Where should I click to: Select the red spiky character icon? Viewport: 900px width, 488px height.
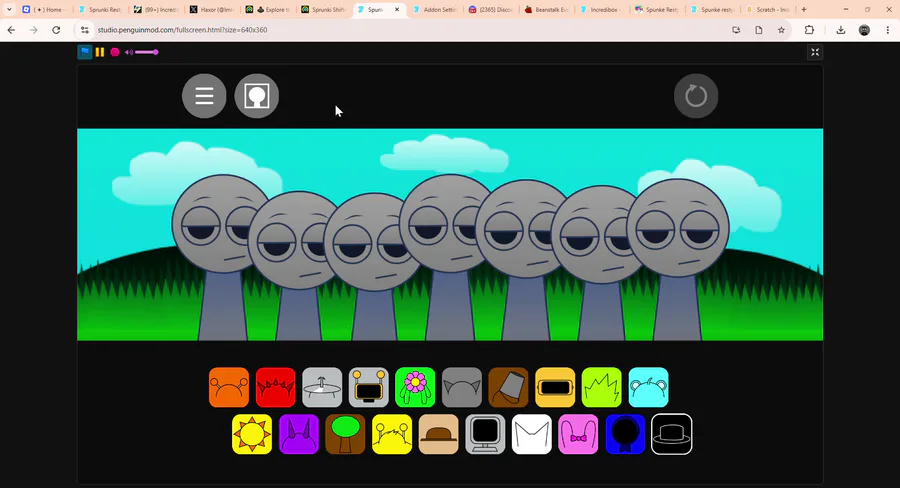coord(276,388)
